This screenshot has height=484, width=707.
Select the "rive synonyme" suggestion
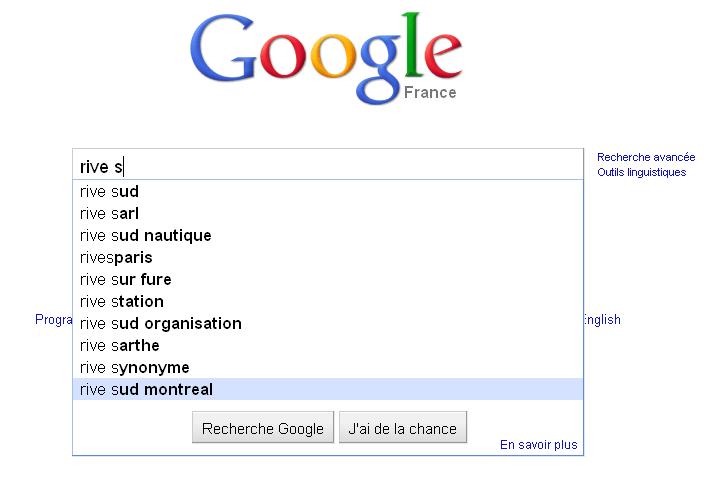click(328, 368)
